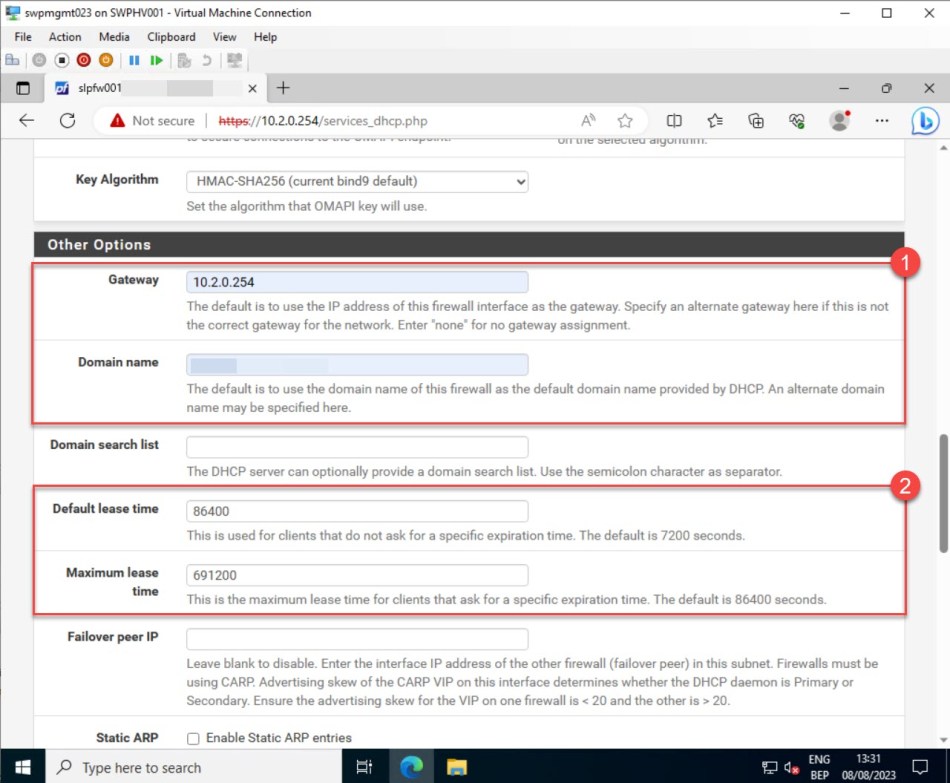Pause the virtual machine via toolbar icon
Screen dimensions: 950x783
[133, 60]
